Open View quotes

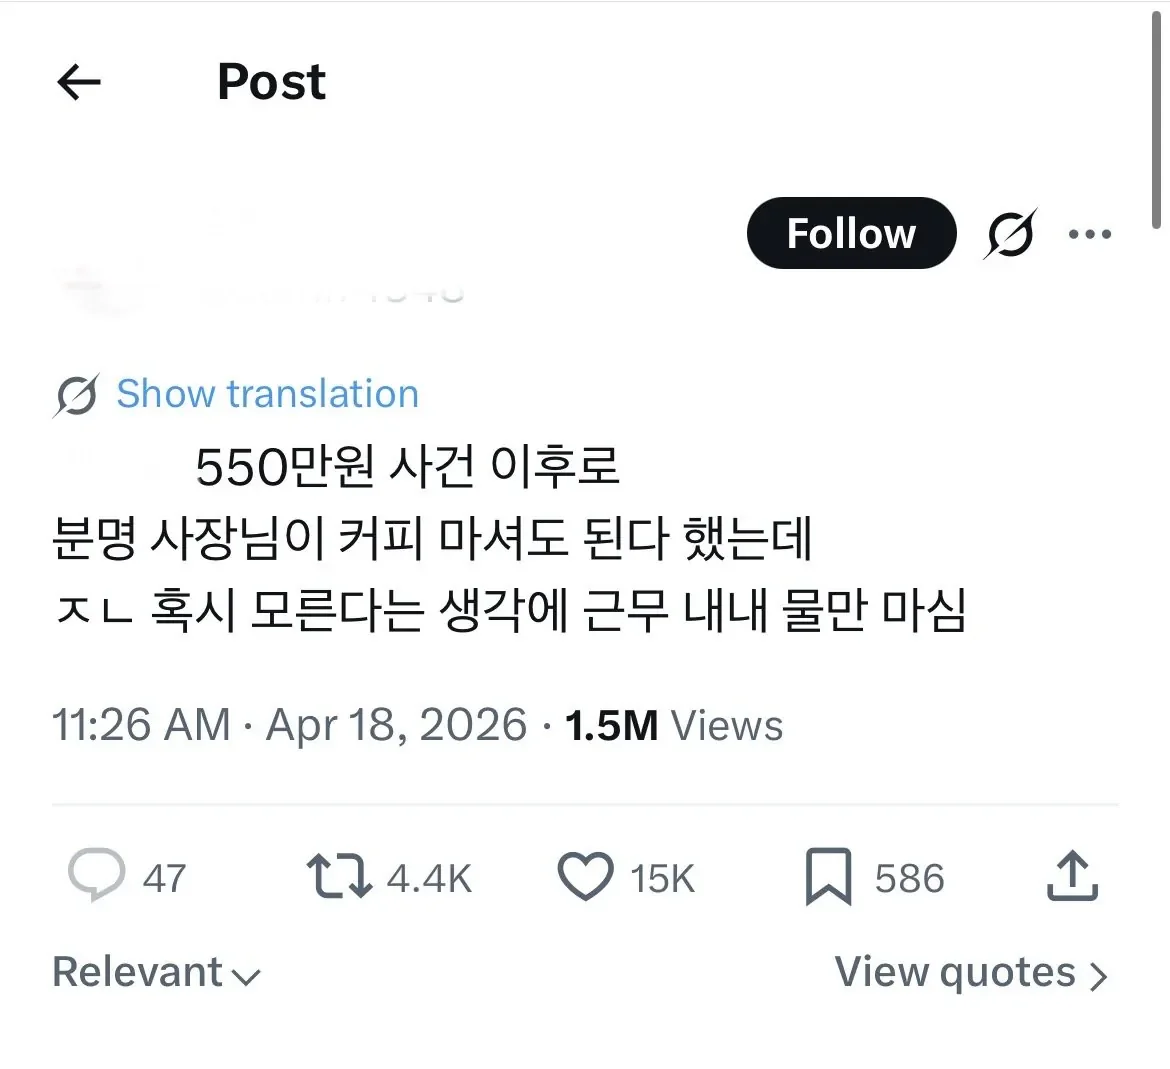(x=955, y=972)
